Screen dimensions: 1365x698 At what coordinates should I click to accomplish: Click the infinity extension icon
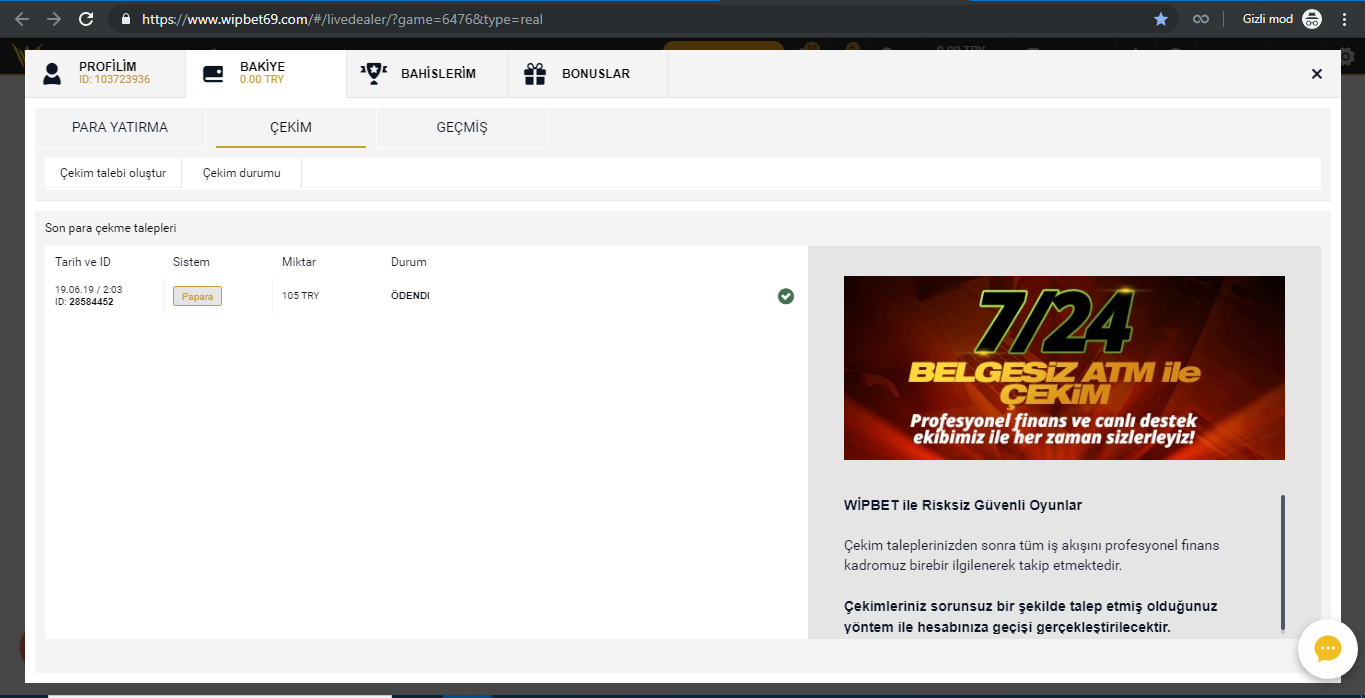1201,19
